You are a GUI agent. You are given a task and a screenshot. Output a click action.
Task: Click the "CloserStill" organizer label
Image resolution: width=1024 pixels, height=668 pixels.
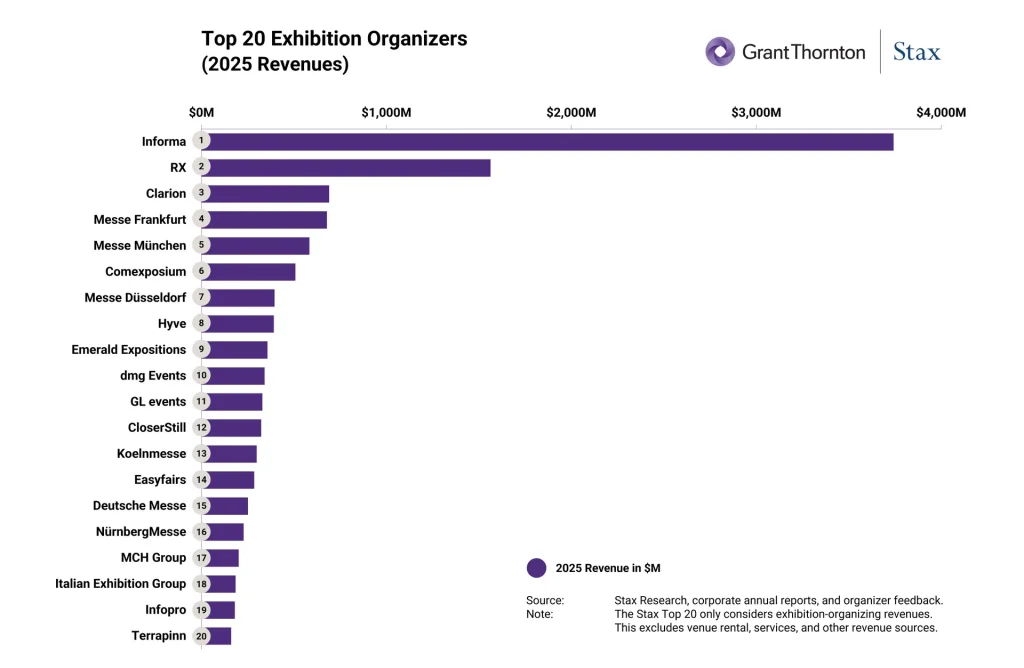point(157,428)
